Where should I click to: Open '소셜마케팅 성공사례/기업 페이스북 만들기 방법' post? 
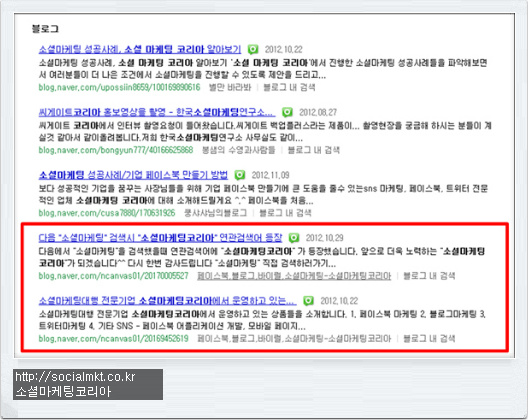point(133,175)
